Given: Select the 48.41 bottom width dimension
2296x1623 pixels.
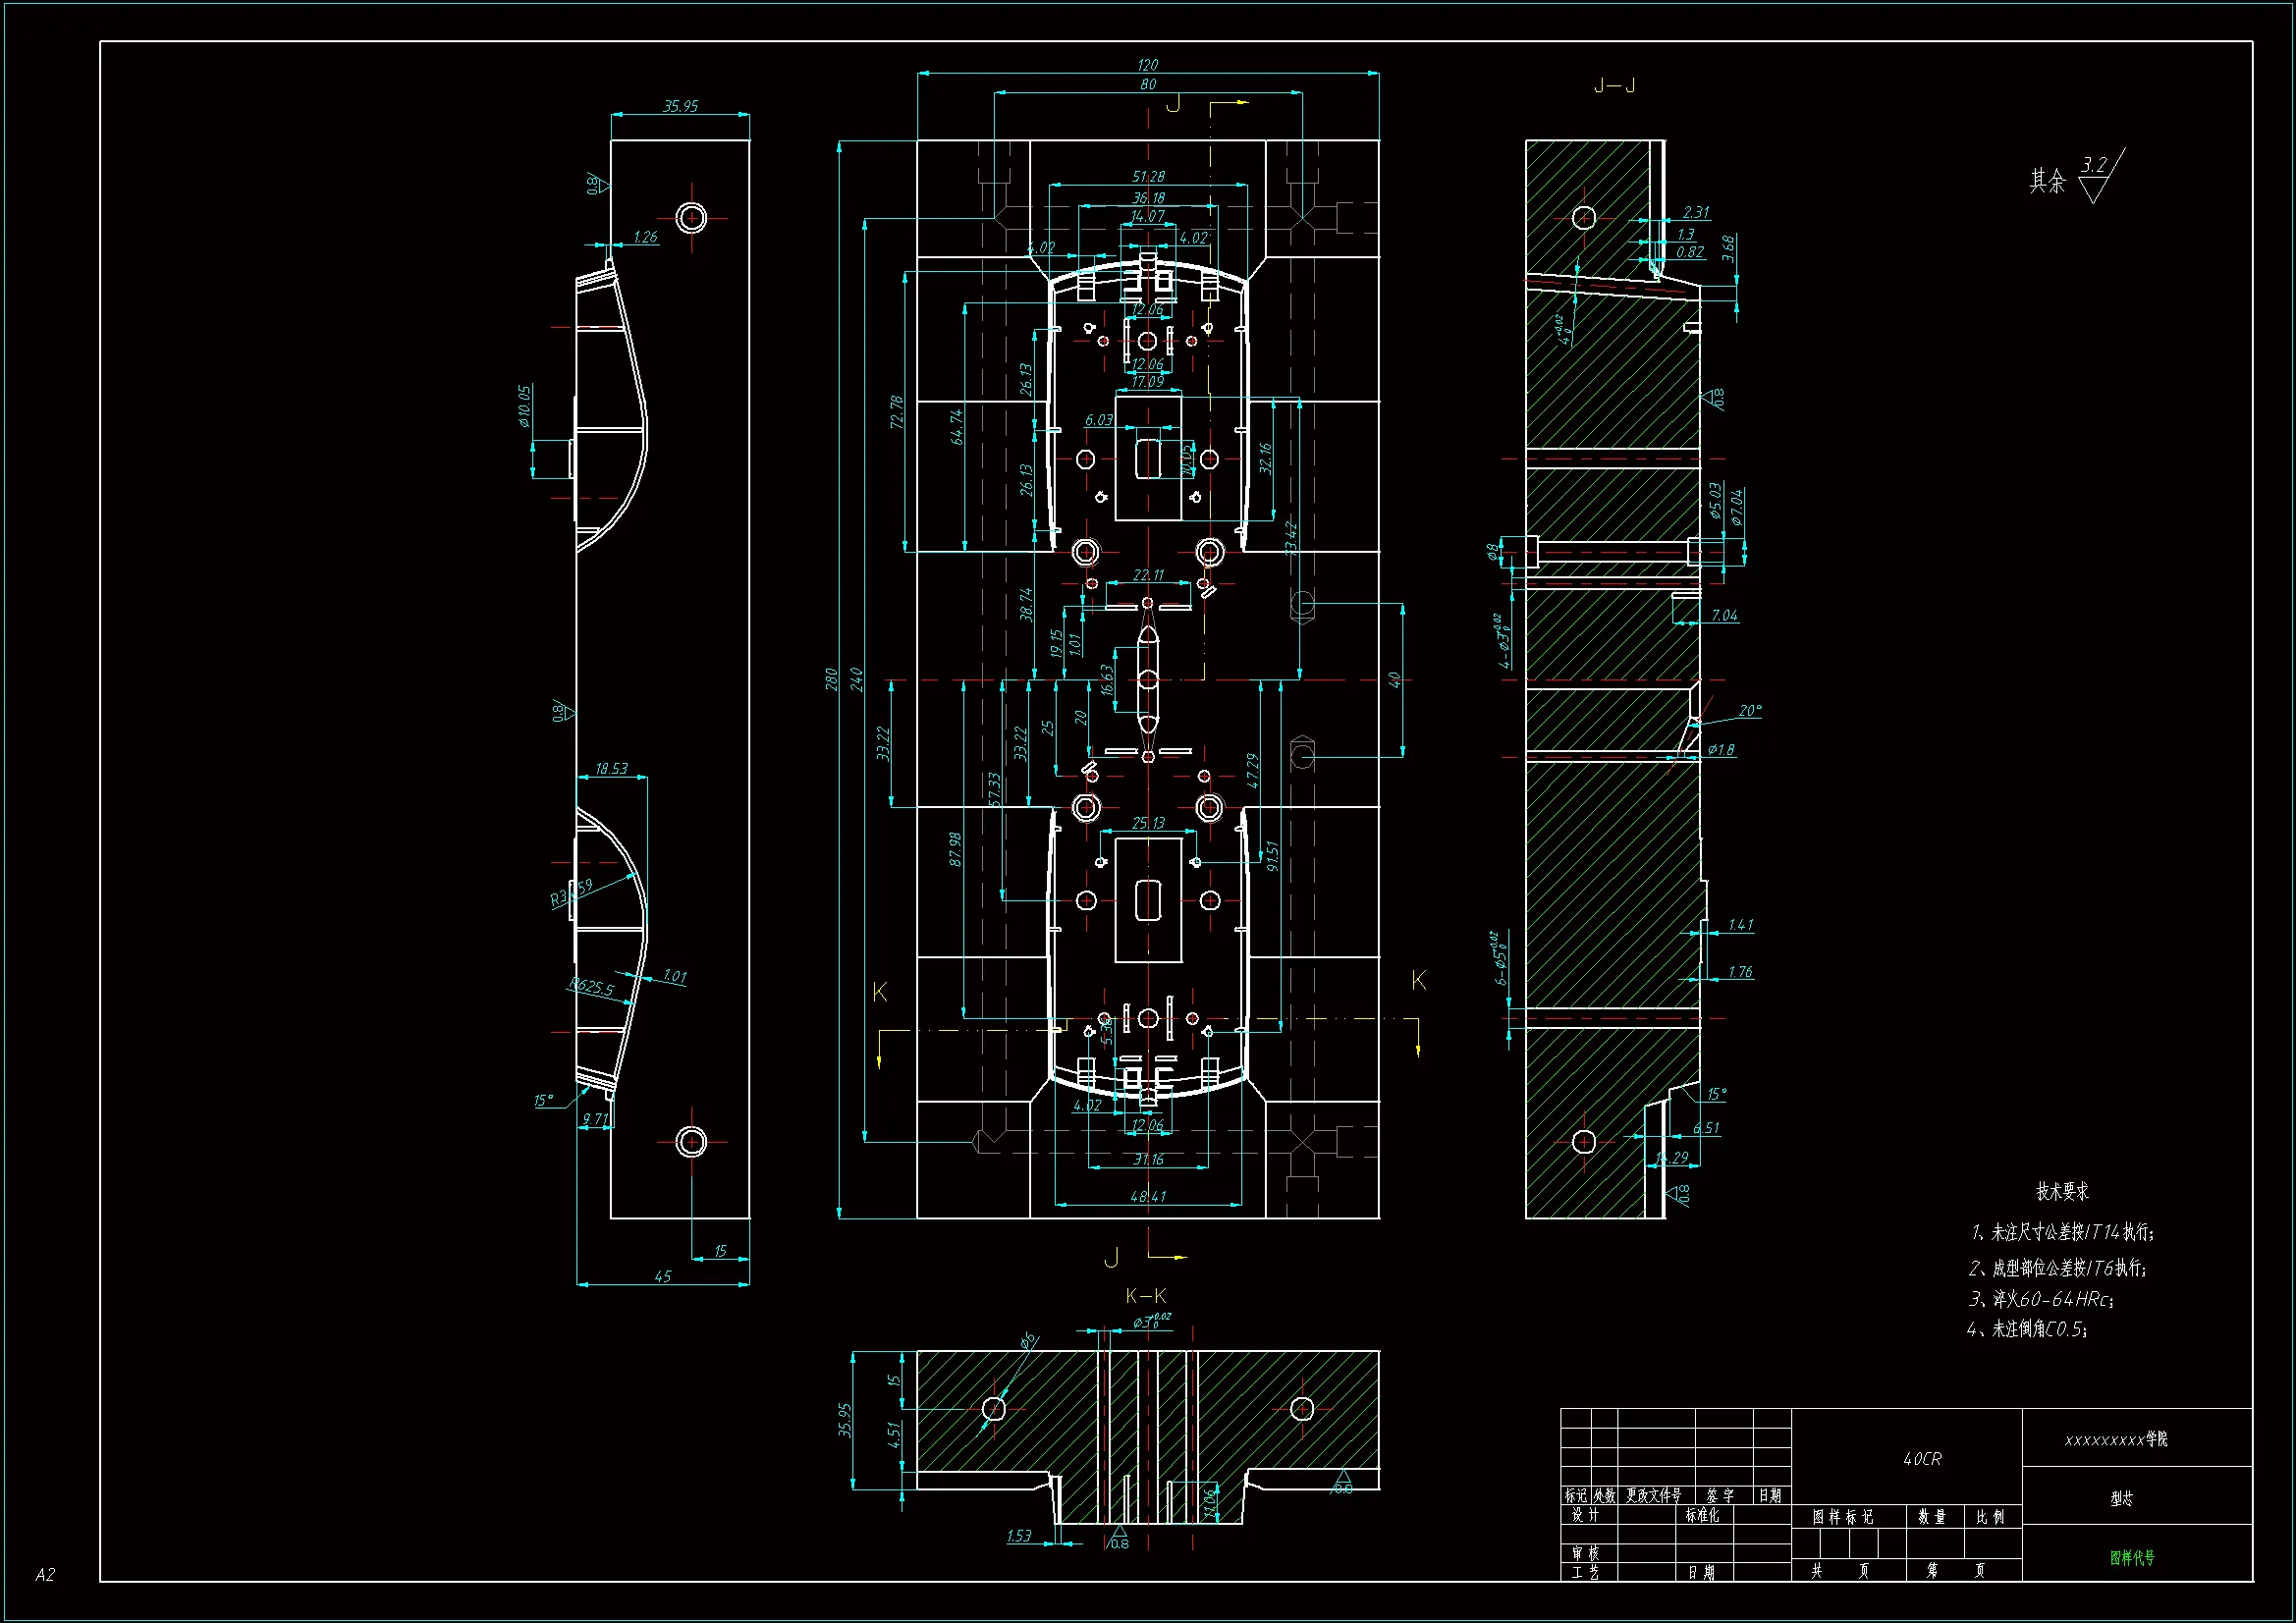Looking at the screenshot, I should (1147, 1196).
